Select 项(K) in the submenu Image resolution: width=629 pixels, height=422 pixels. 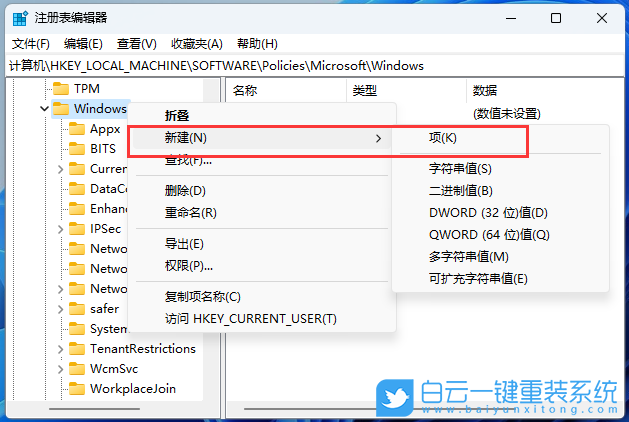500,138
